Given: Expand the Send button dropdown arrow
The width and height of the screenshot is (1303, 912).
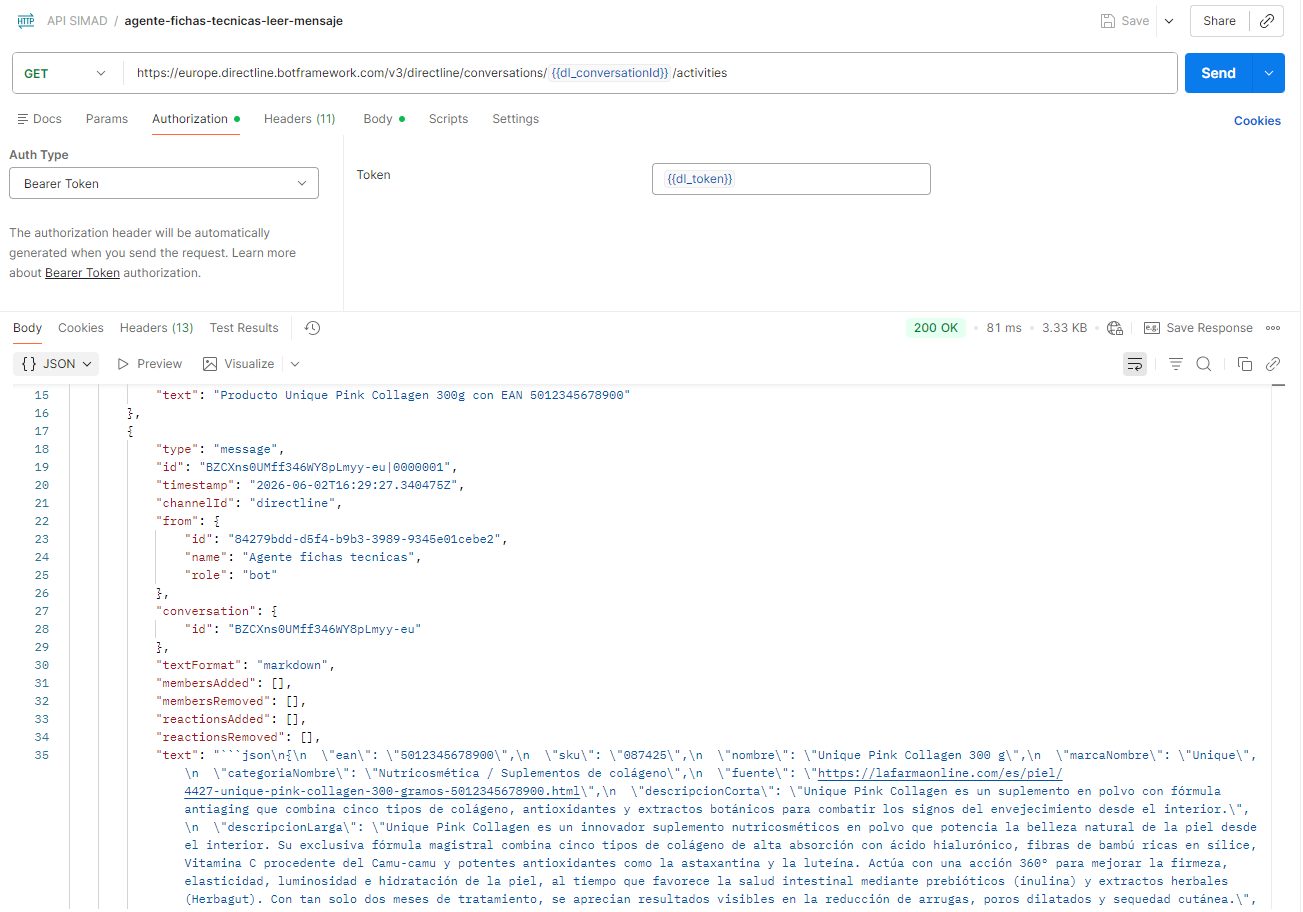Looking at the screenshot, I should 1269,73.
